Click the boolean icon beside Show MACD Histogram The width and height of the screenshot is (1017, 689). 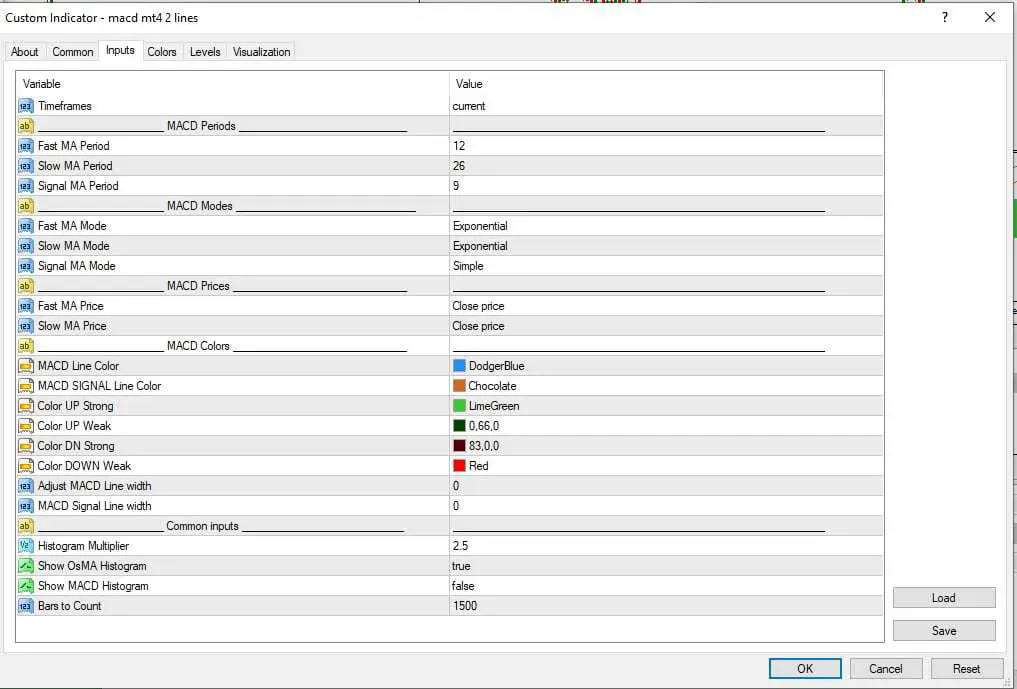(25, 586)
